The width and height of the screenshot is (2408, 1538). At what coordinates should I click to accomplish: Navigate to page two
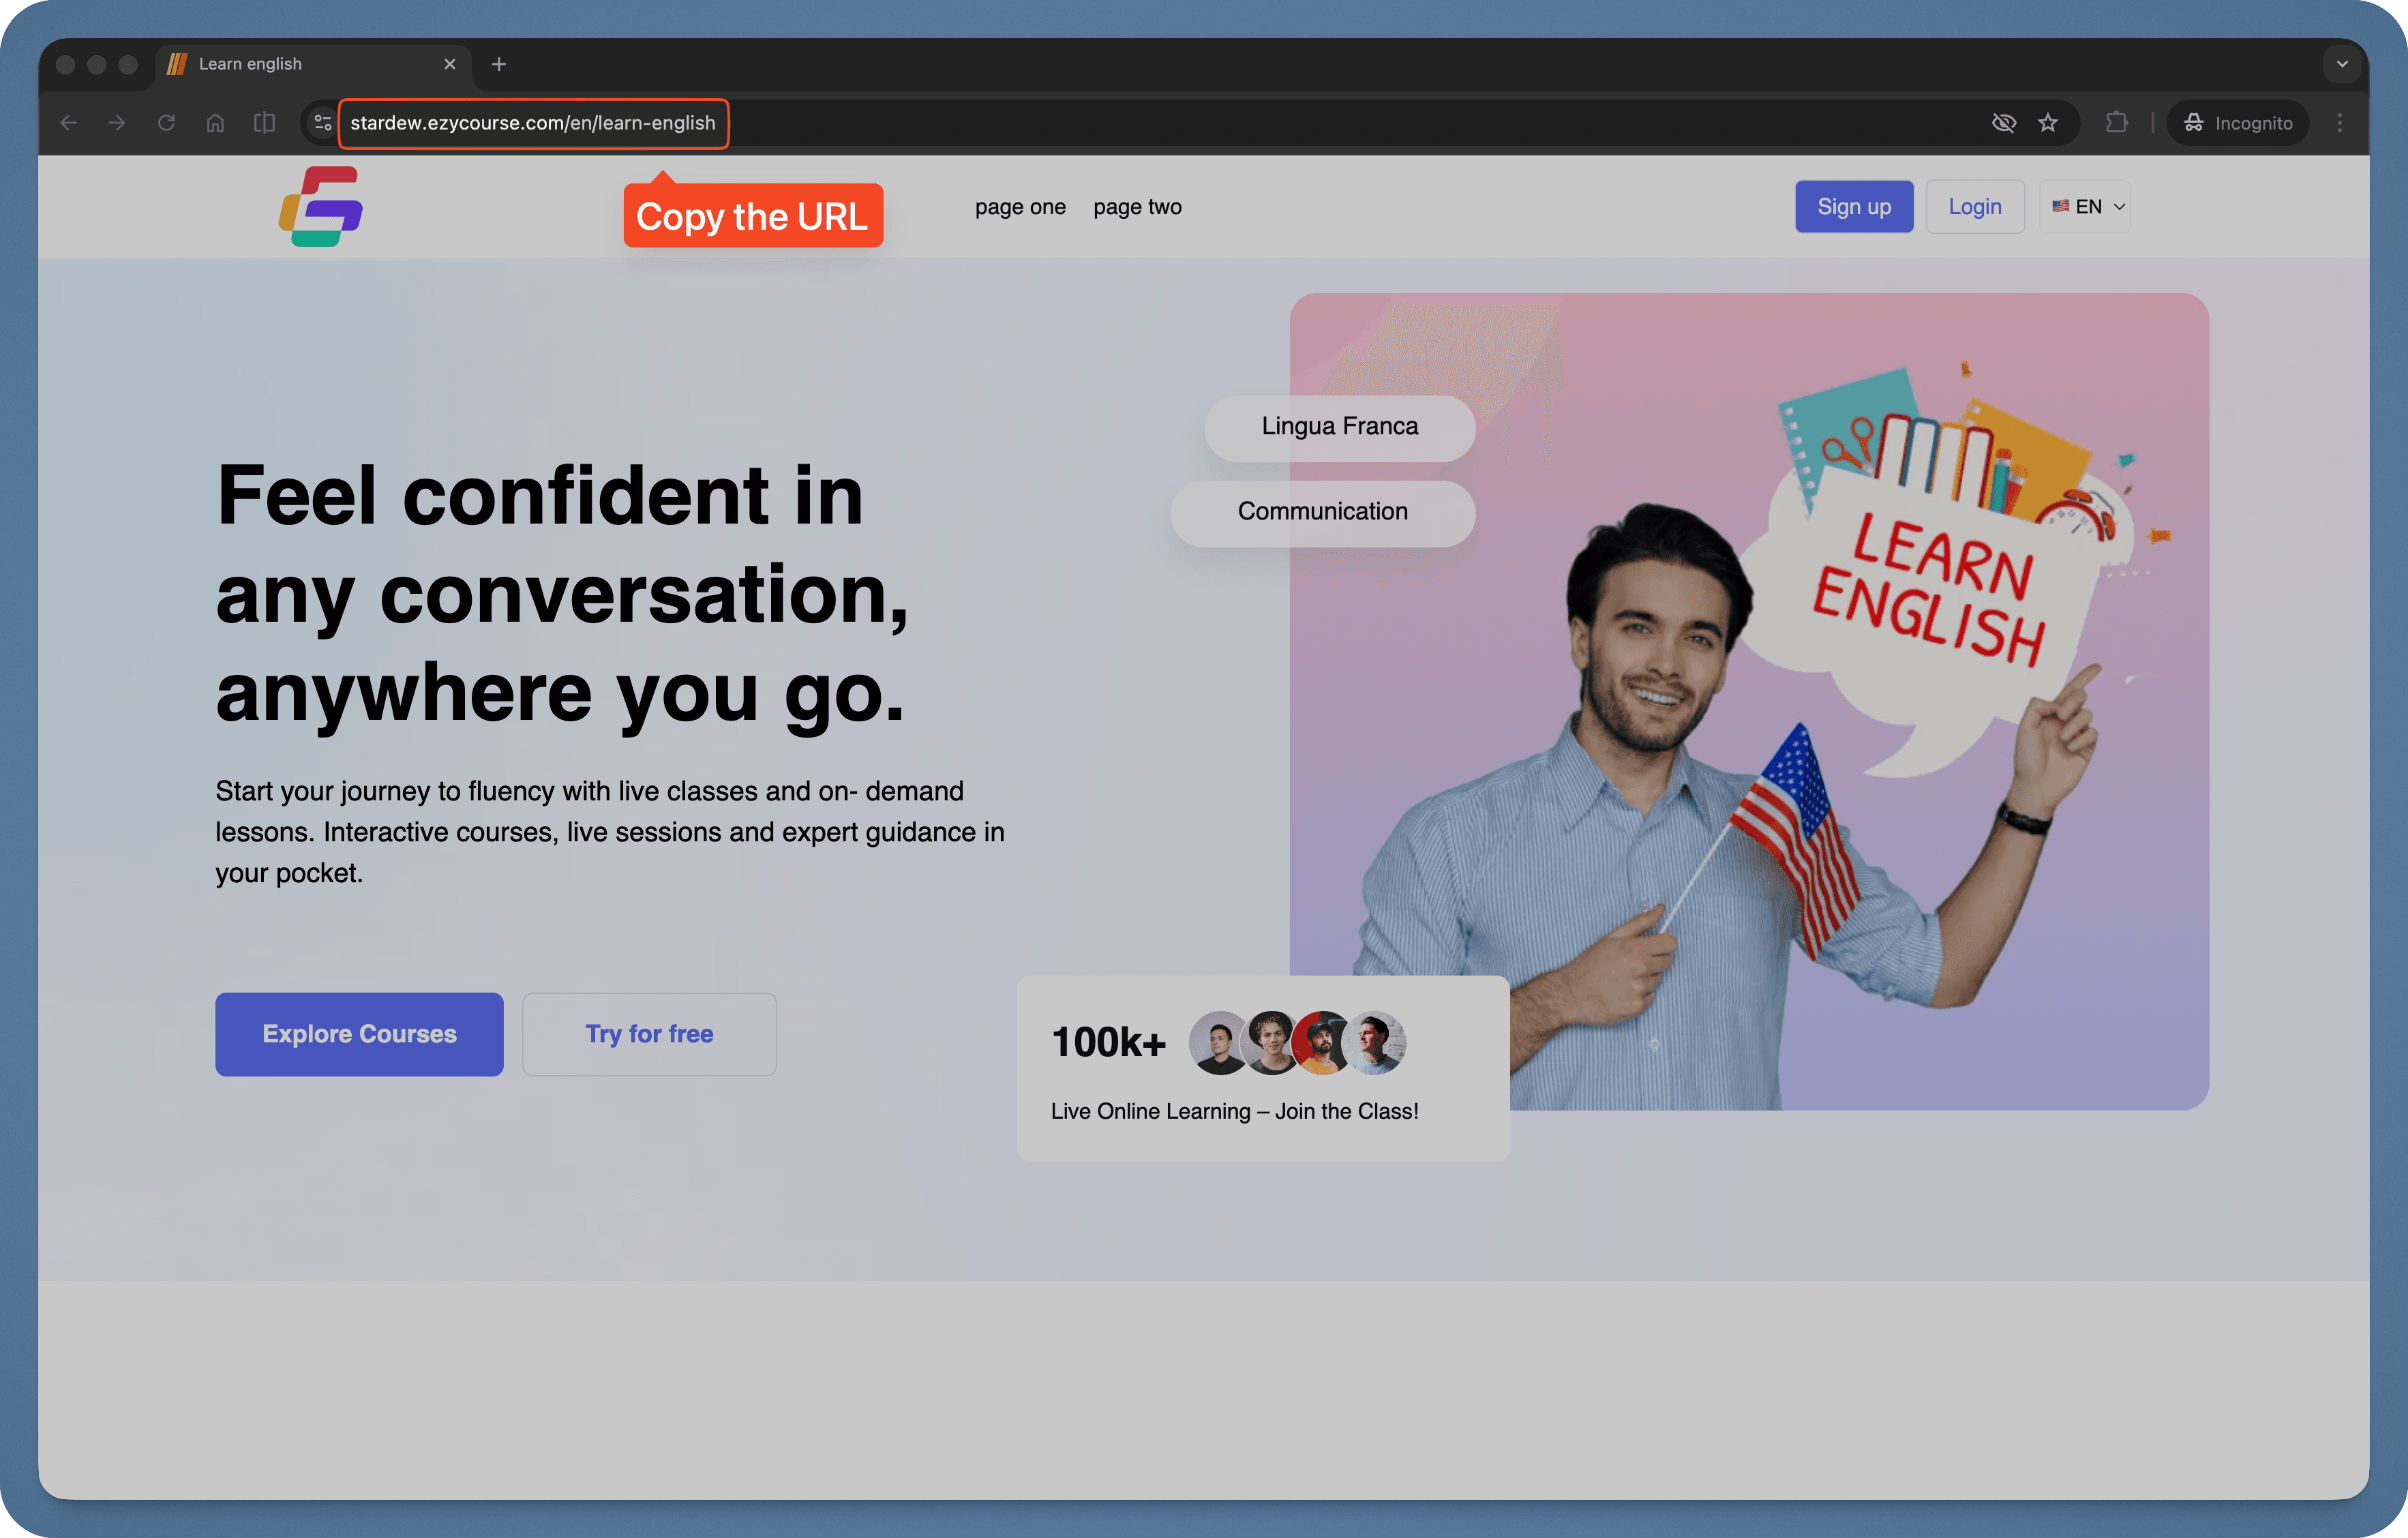[x=1137, y=207]
